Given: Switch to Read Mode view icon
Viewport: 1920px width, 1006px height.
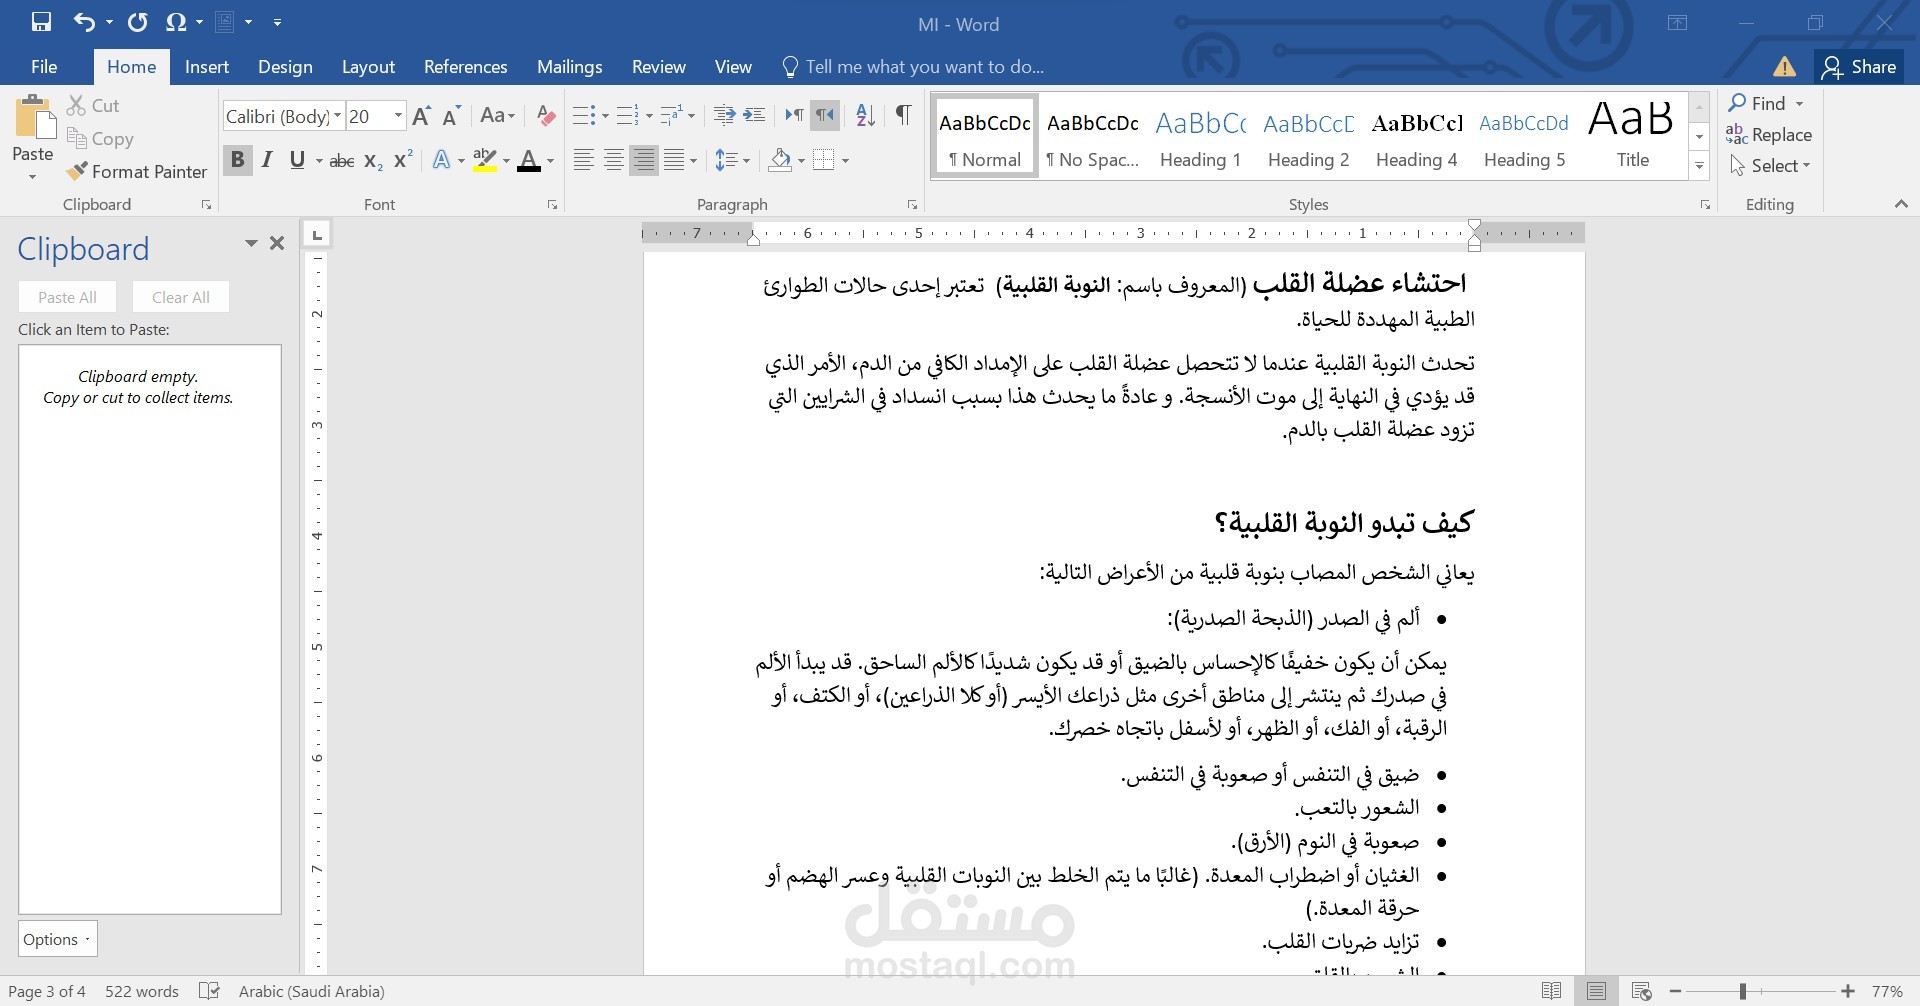Looking at the screenshot, I should point(1552,991).
